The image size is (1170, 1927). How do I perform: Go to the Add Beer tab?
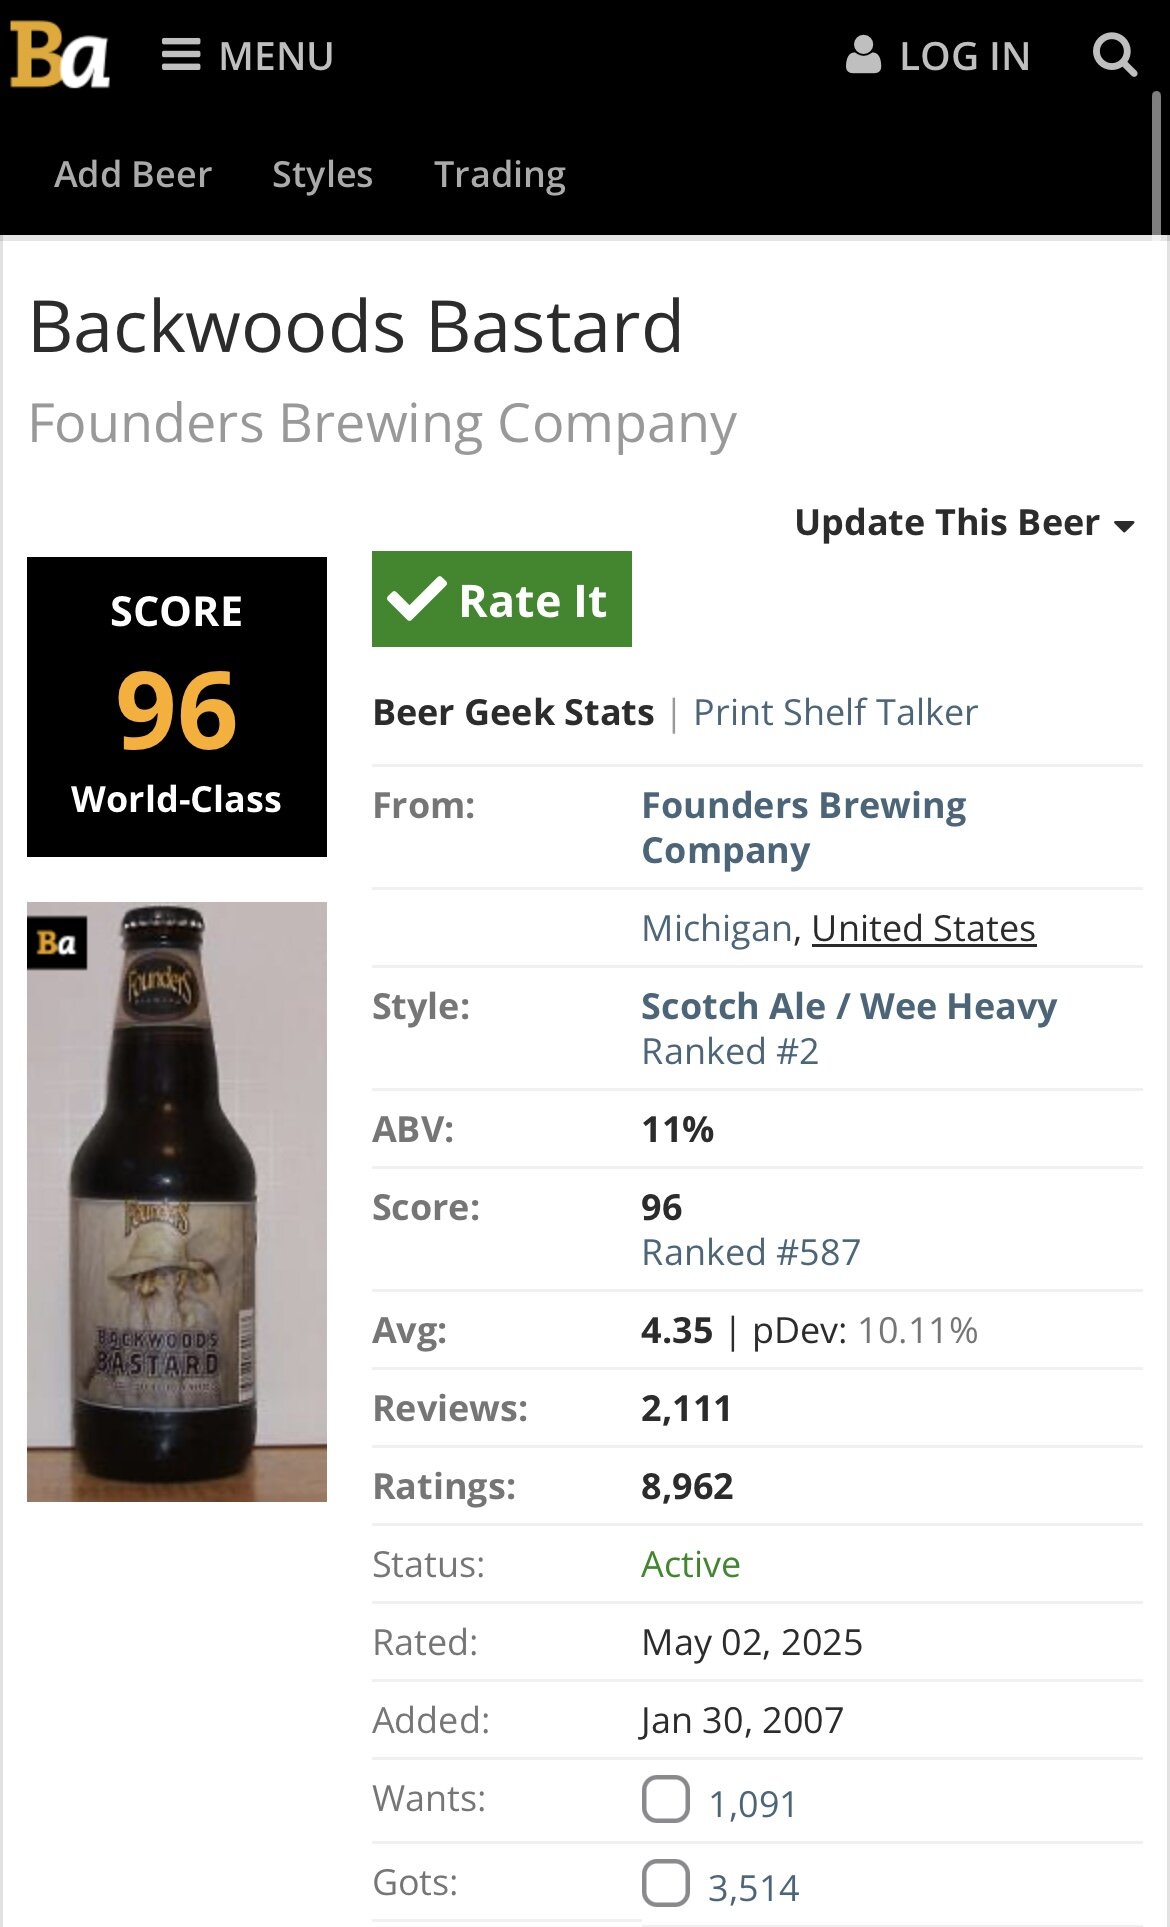click(x=133, y=174)
